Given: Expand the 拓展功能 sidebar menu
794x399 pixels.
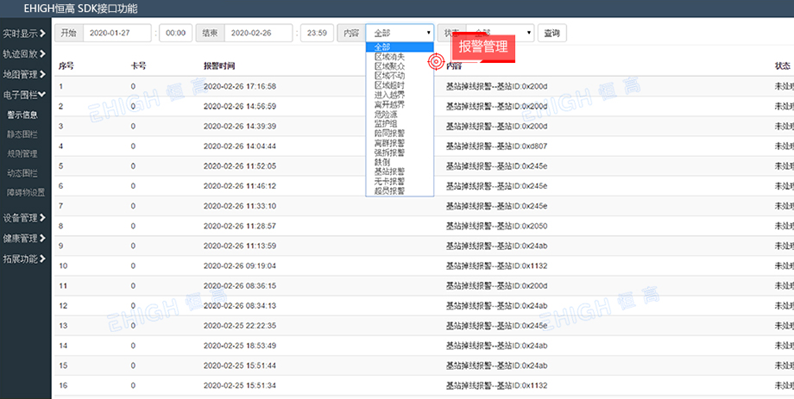Looking at the screenshot, I should pyautogui.click(x=24, y=259).
